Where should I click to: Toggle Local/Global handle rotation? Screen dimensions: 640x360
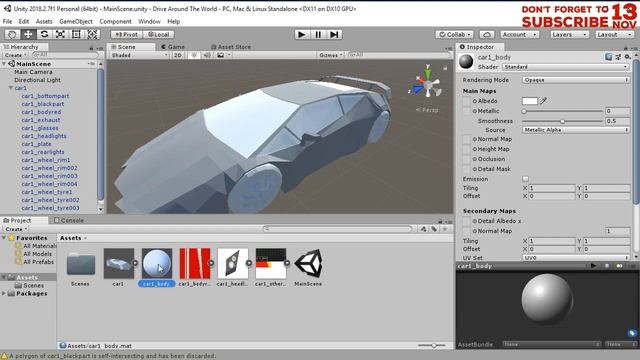(x=159, y=35)
